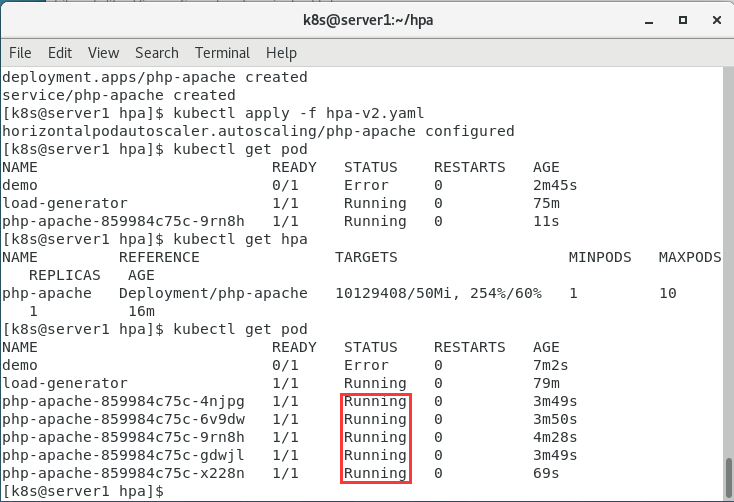Click text 'service/php-apache created'

coord(119,95)
